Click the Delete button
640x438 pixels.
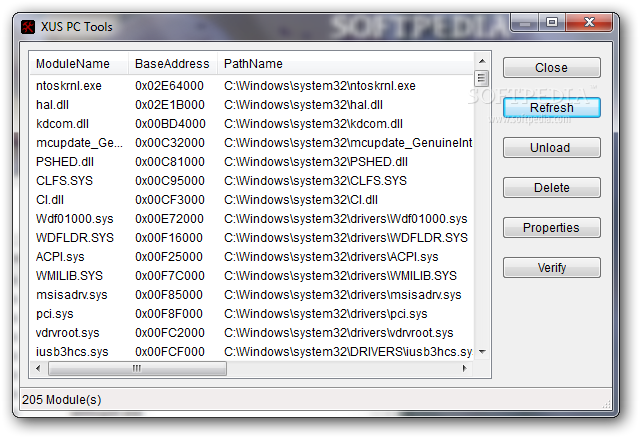(551, 188)
